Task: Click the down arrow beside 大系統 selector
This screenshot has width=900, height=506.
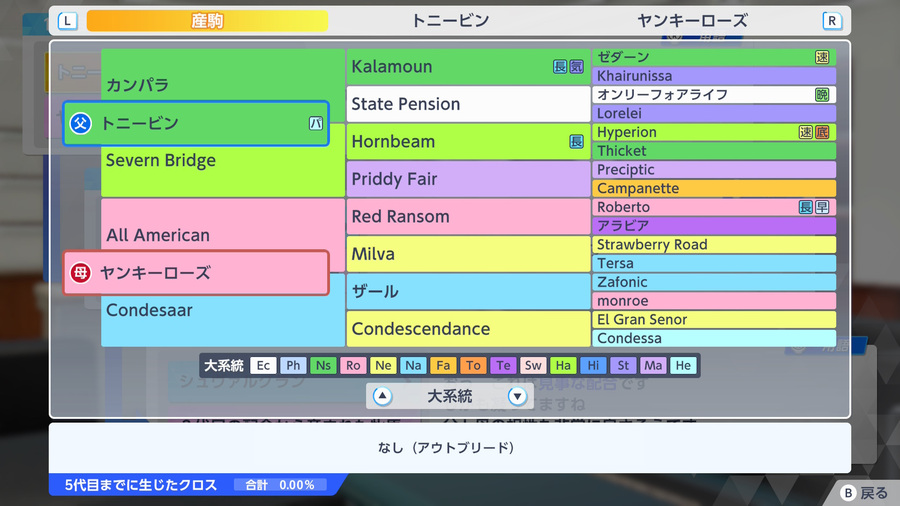Action: click(x=517, y=396)
